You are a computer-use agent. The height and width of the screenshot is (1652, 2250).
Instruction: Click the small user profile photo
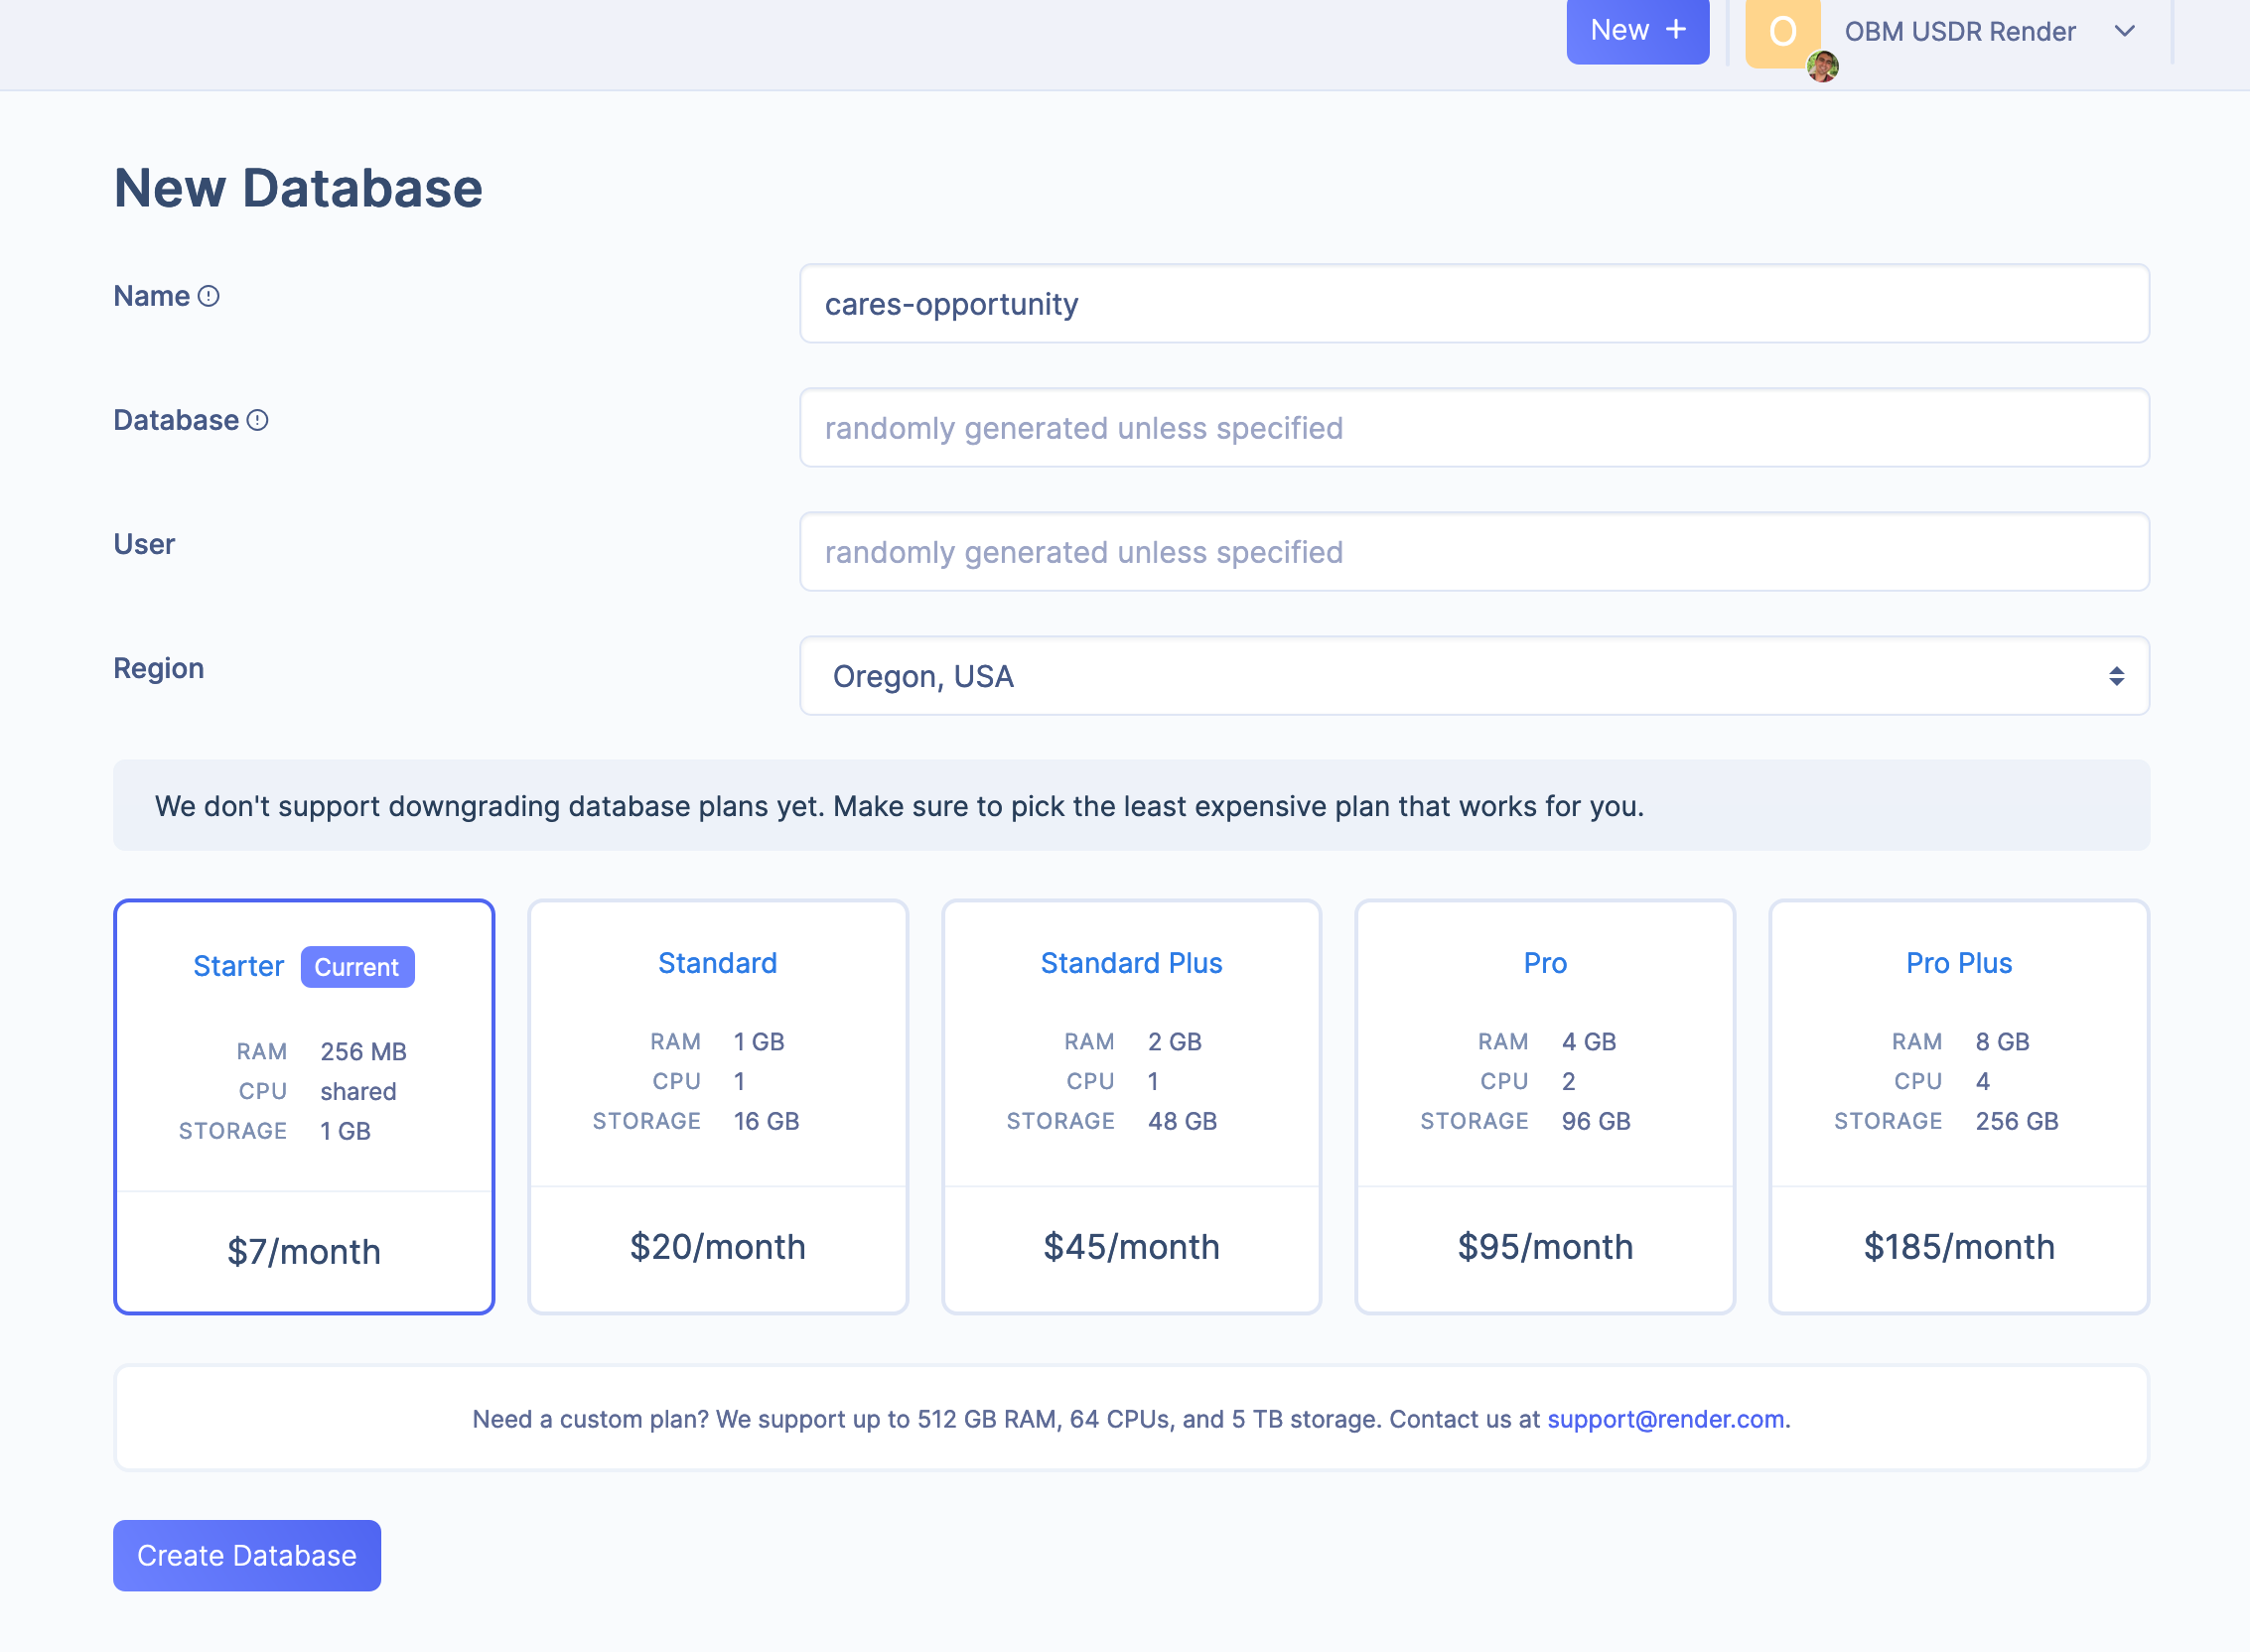pos(1822,66)
